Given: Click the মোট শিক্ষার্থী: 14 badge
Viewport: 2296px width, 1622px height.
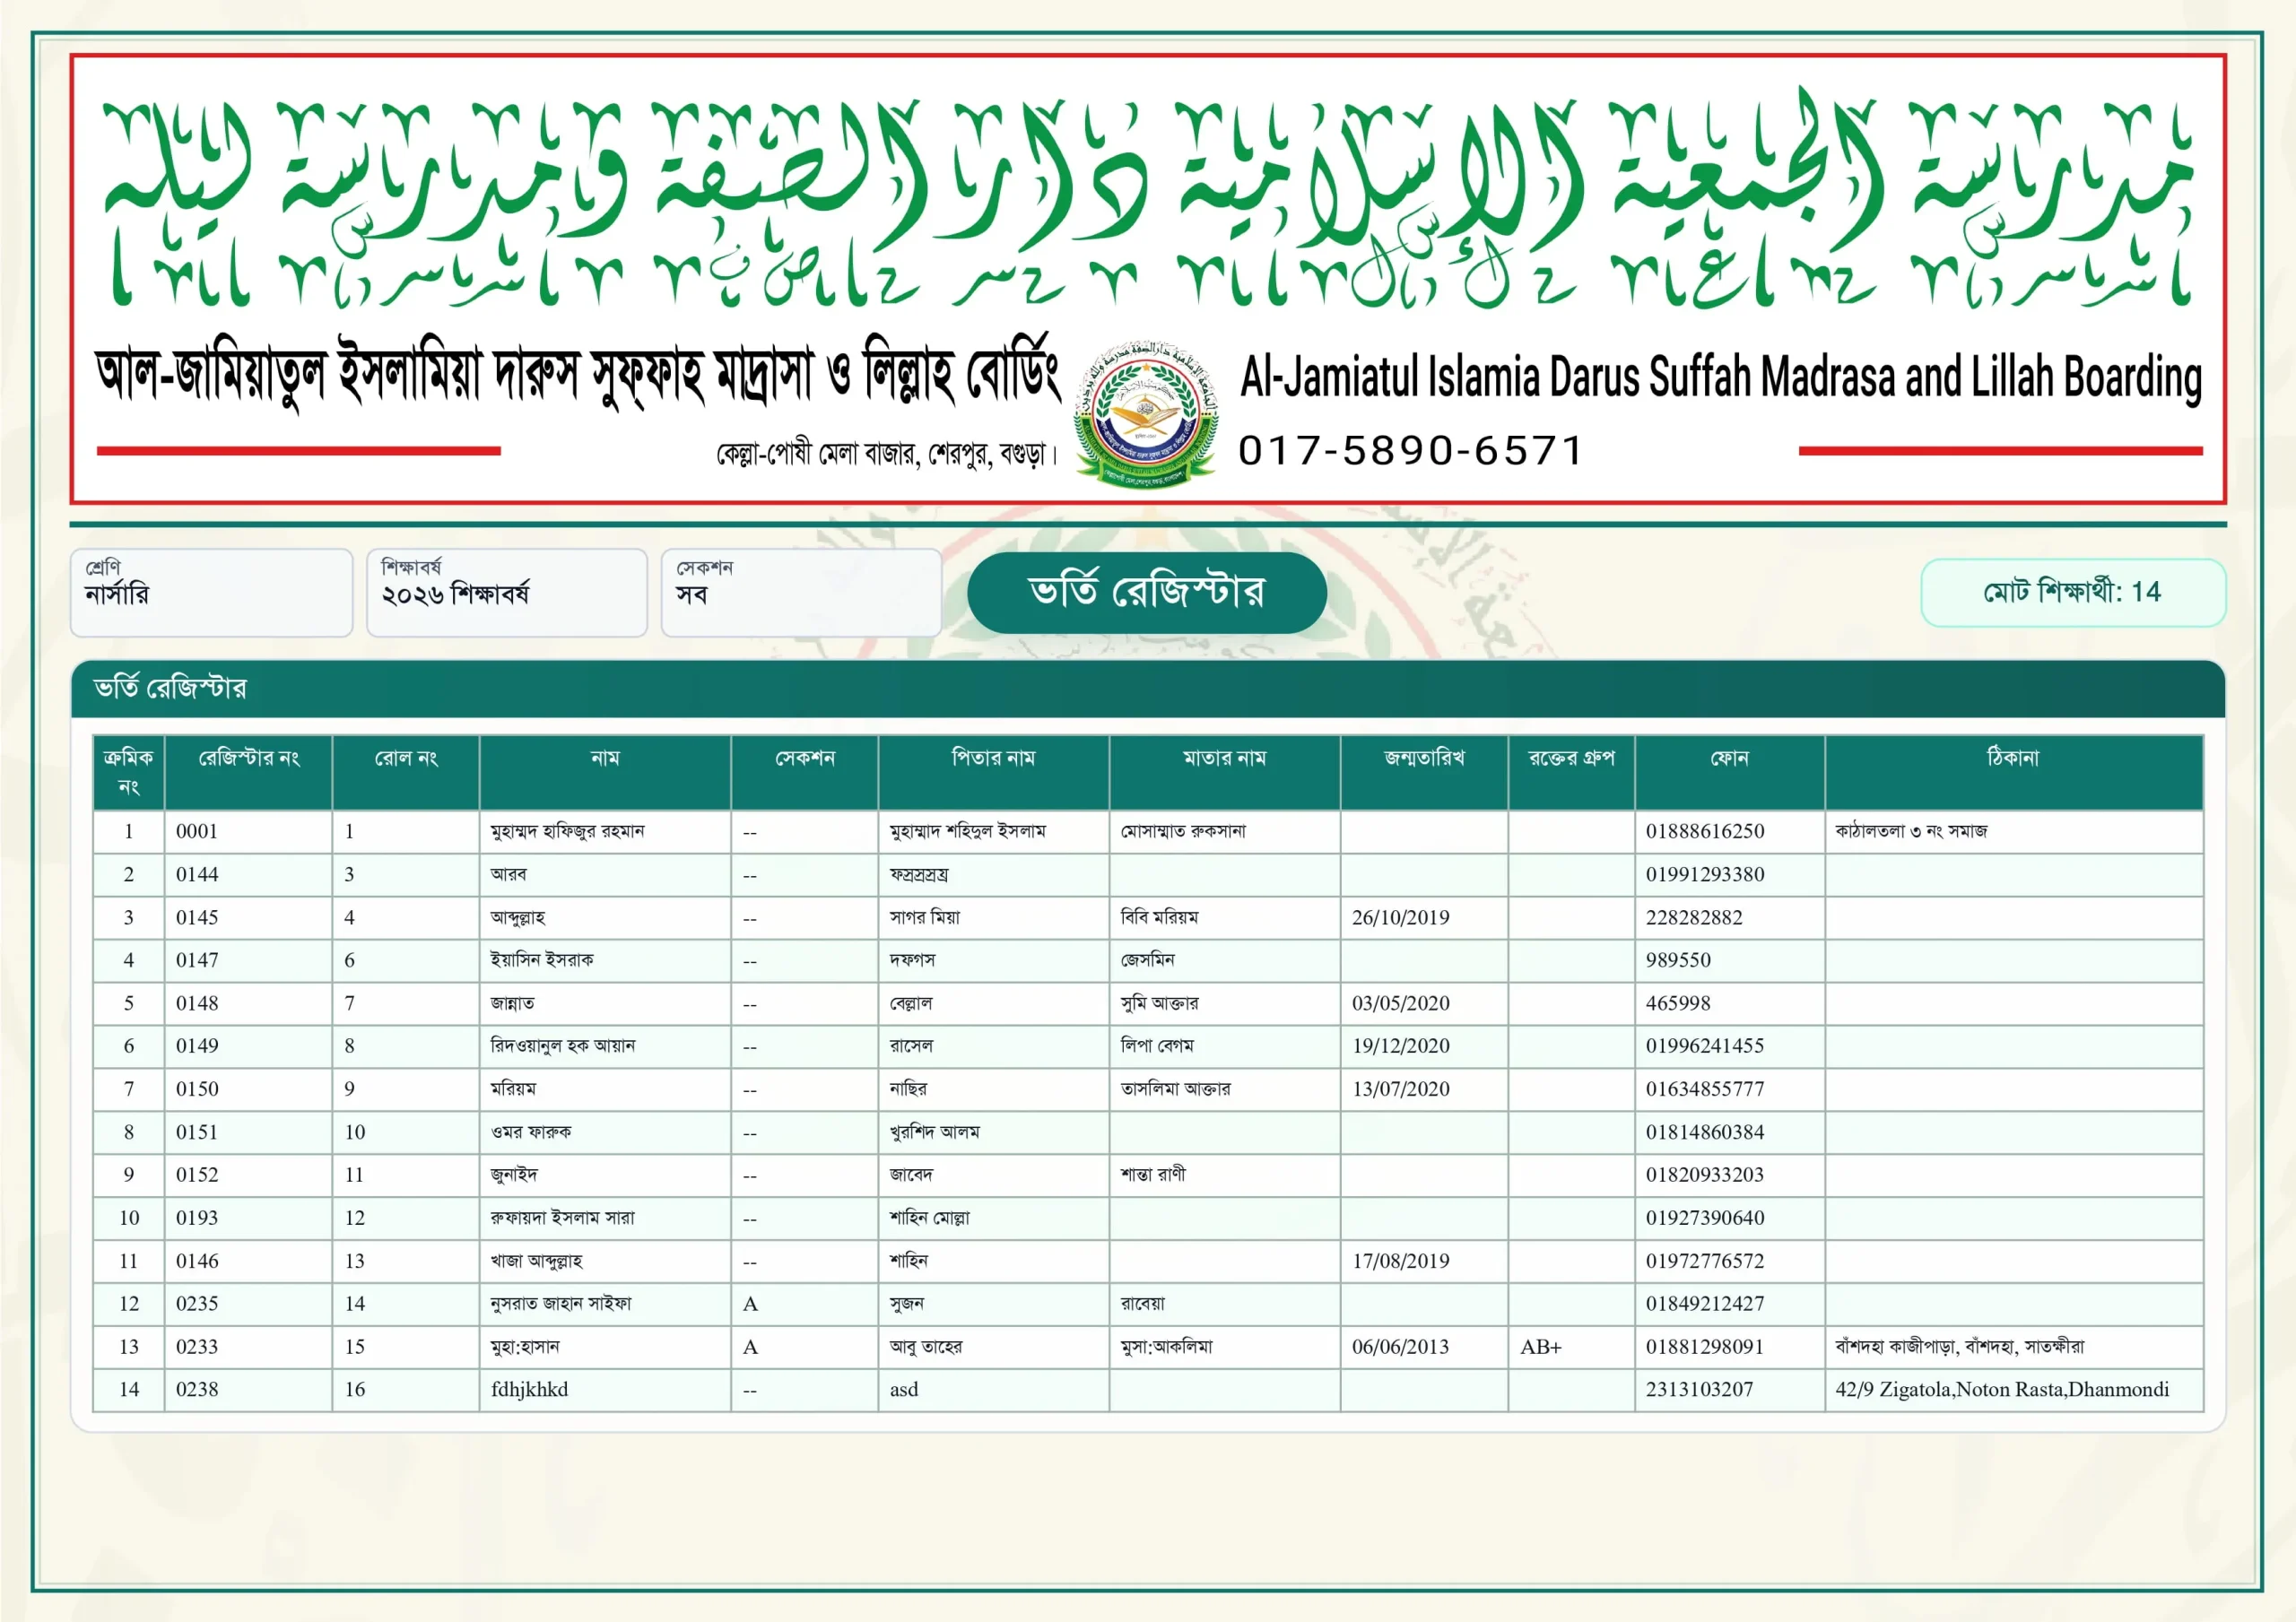Looking at the screenshot, I should pyautogui.click(x=2073, y=592).
